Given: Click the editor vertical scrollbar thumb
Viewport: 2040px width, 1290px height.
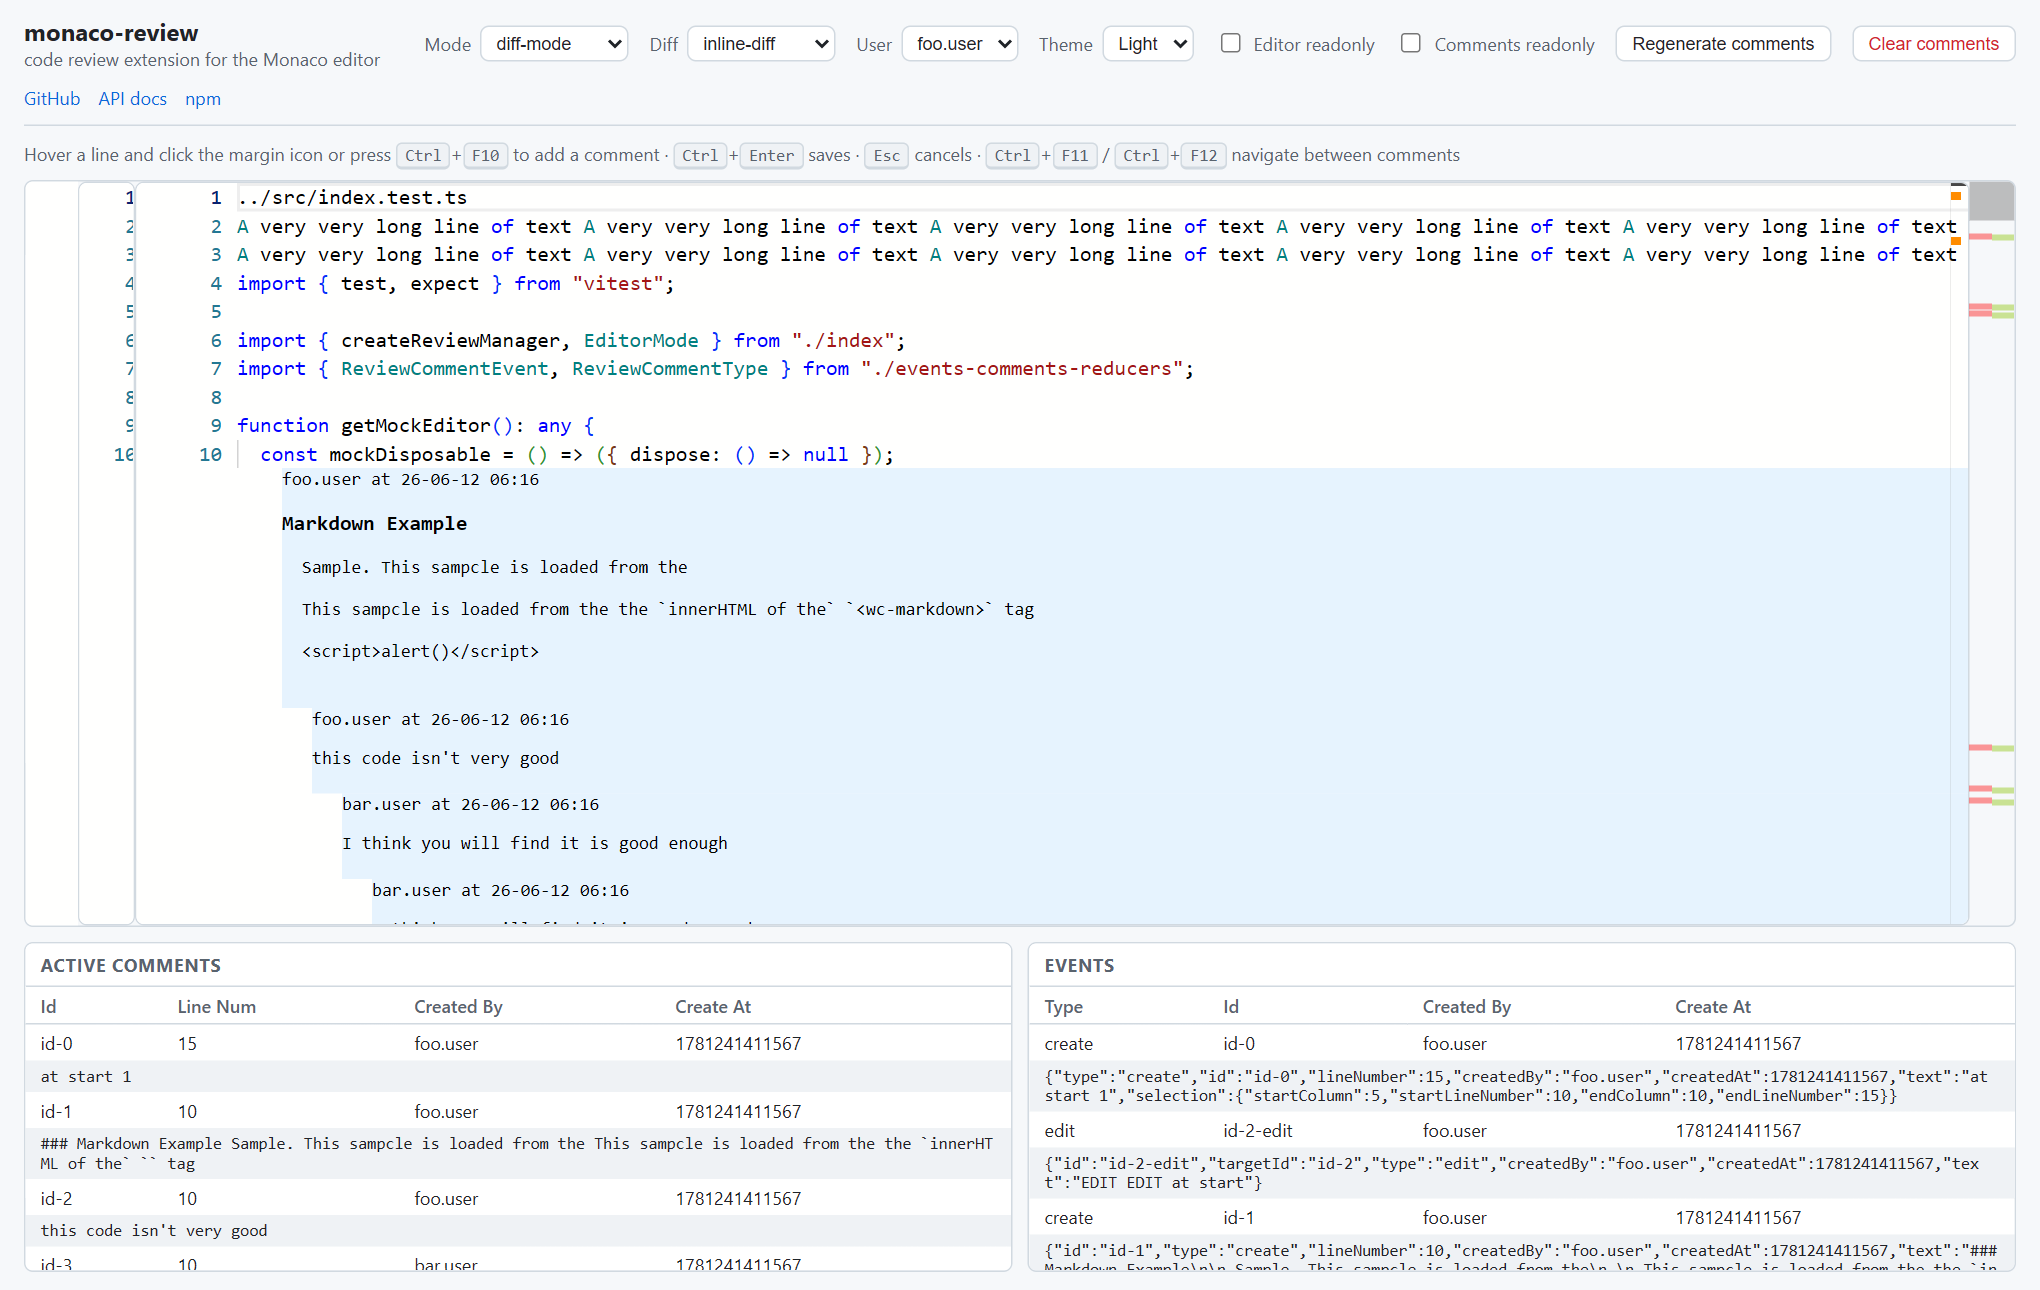Looking at the screenshot, I should point(1991,201).
